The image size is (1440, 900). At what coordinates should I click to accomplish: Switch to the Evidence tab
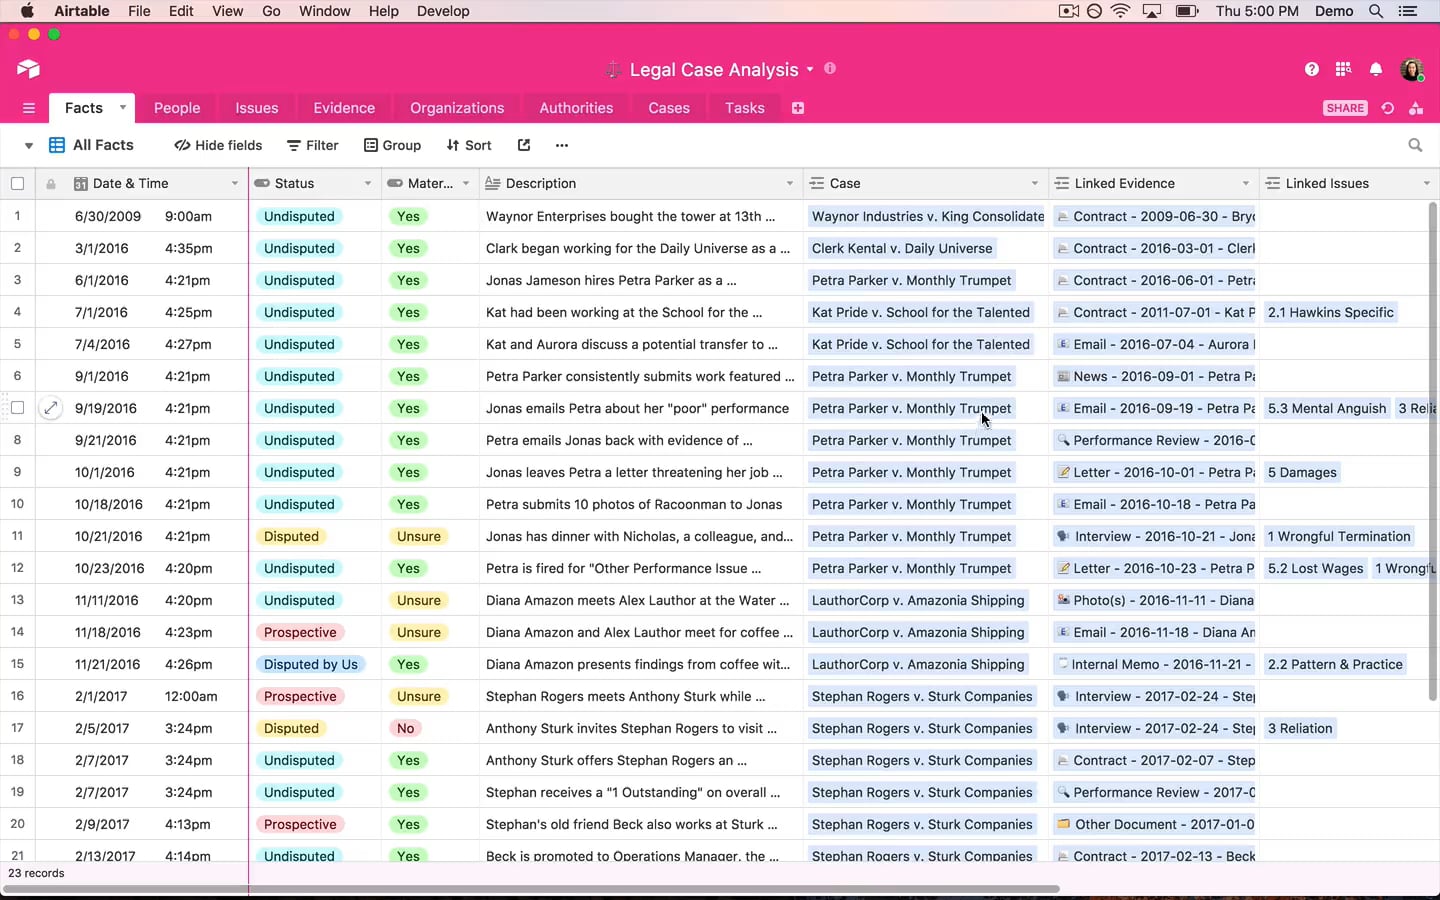pos(343,108)
